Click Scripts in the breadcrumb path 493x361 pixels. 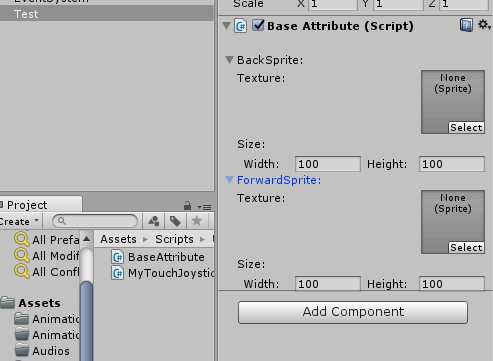174,239
